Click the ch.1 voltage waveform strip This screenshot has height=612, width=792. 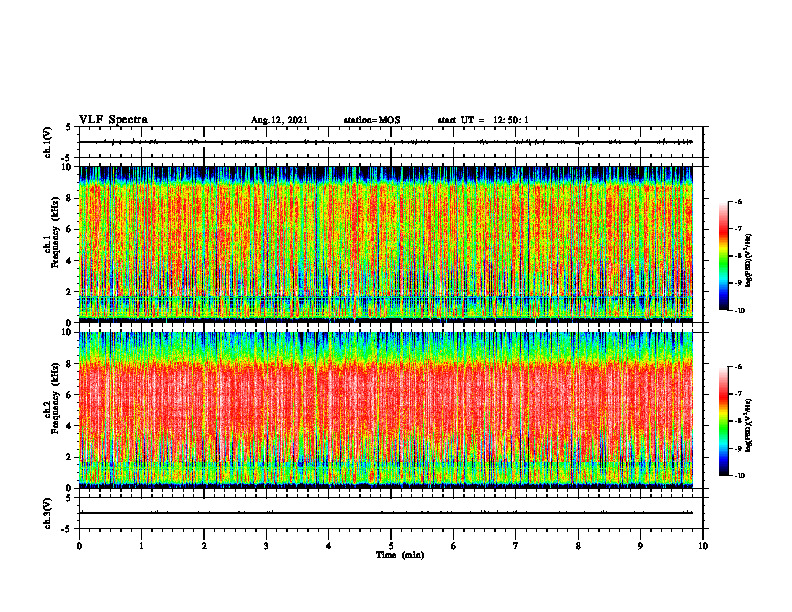pos(391,142)
